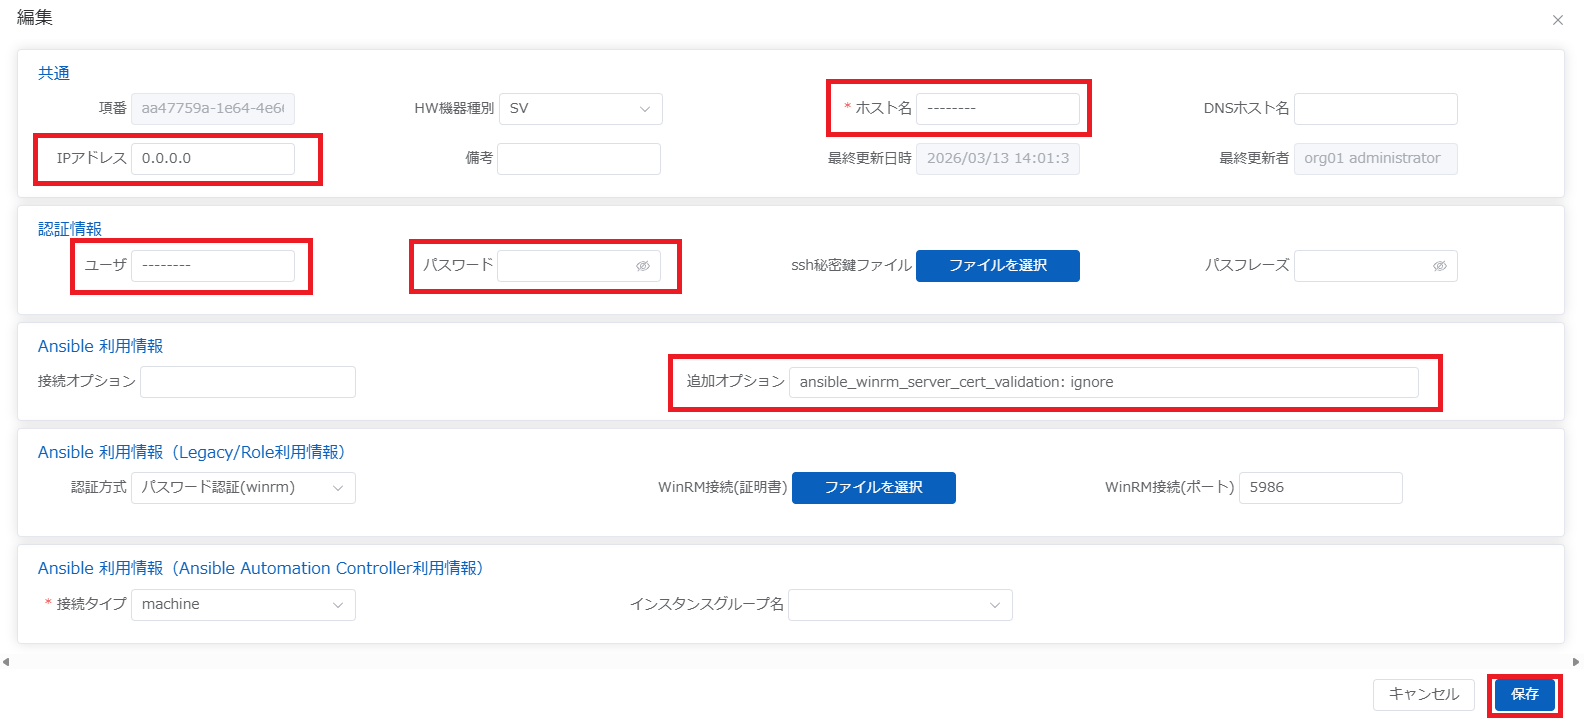Click the 編集 dialog title
Image resolution: width=1584 pixels, height=728 pixels.
tap(35, 18)
